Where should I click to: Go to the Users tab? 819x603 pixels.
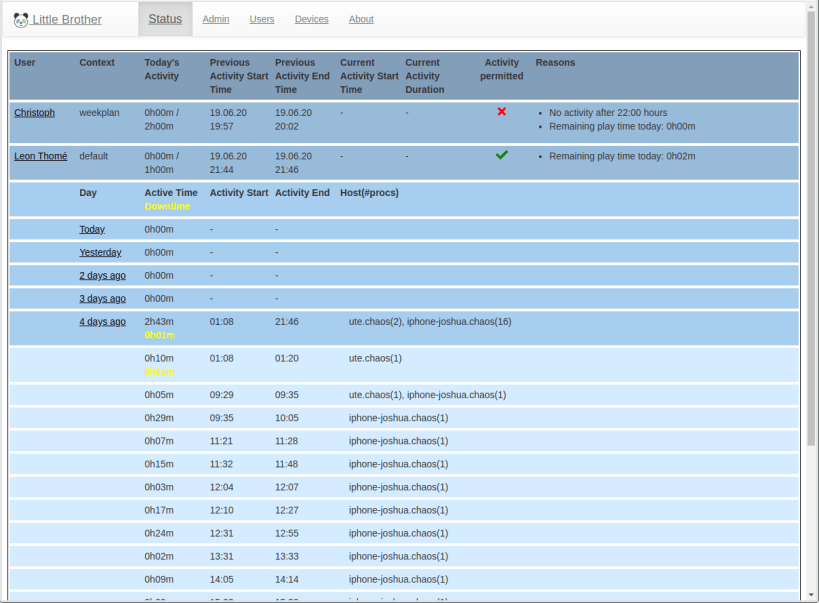262,19
